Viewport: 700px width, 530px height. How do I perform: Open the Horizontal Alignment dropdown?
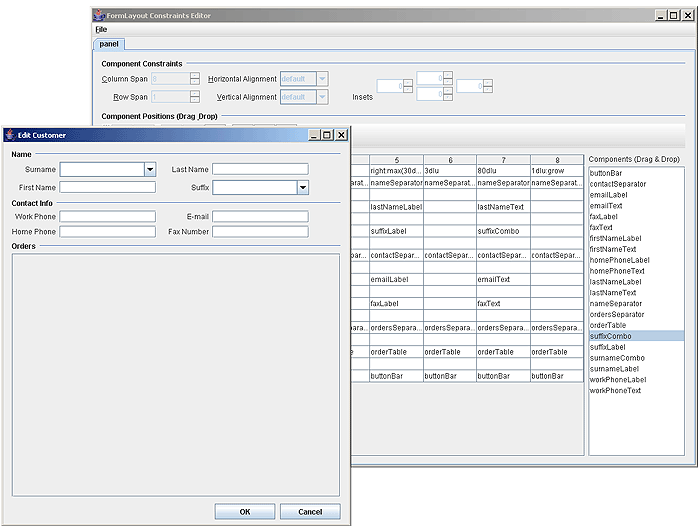(322, 79)
